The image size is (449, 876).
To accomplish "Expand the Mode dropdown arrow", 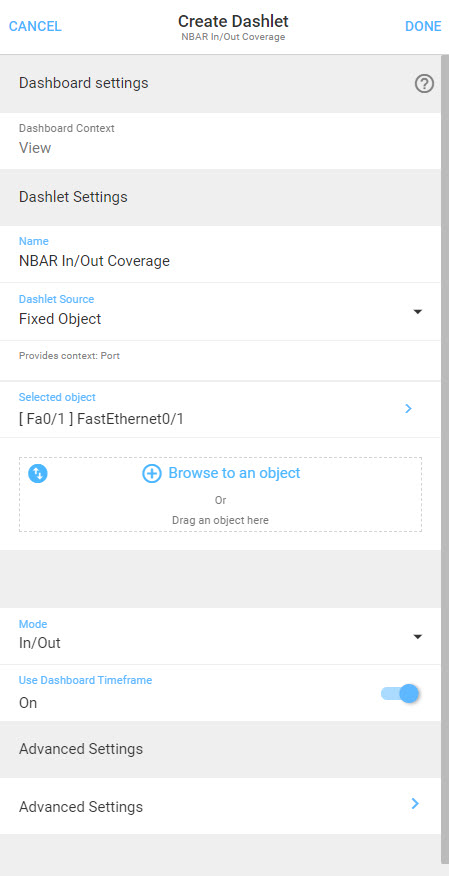I will [x=417, y=636].
